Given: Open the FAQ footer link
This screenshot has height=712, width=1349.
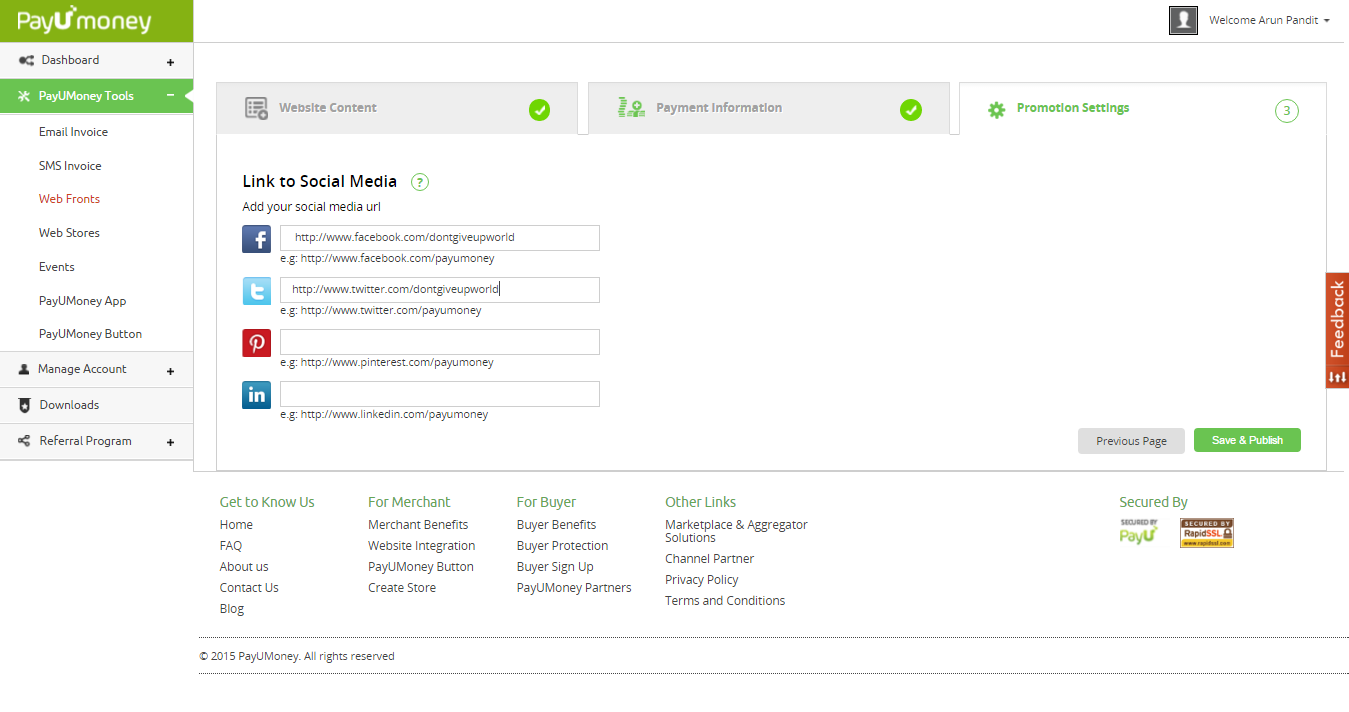Looking at the screenshot, I should (x=231, y=546).
